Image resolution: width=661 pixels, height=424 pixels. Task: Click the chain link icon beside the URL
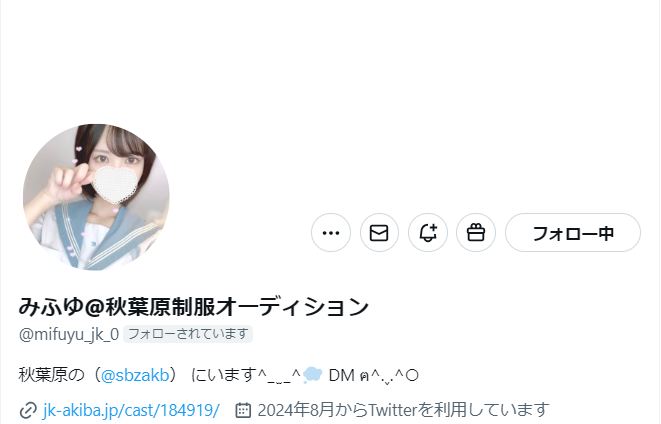[28, 410]
